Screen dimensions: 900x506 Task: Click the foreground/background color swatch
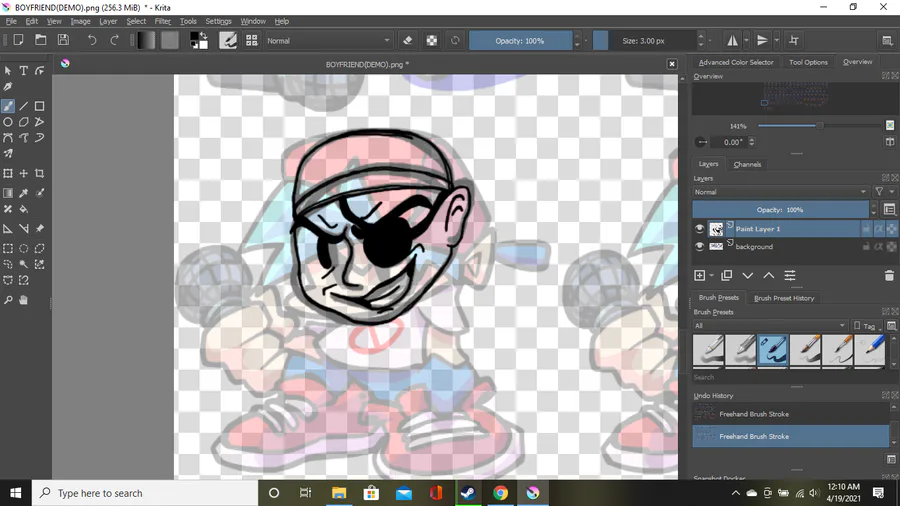tap(199, 41)
